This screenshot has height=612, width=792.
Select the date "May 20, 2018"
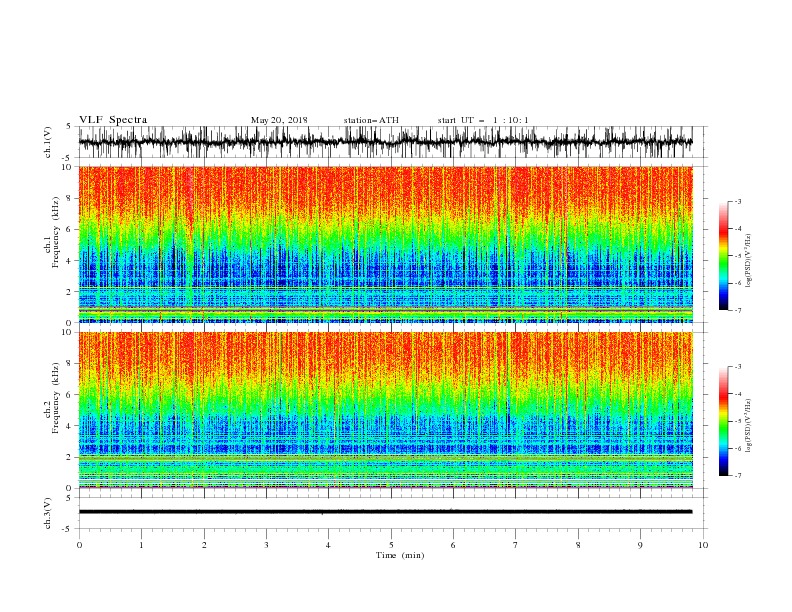coord(279,120)
